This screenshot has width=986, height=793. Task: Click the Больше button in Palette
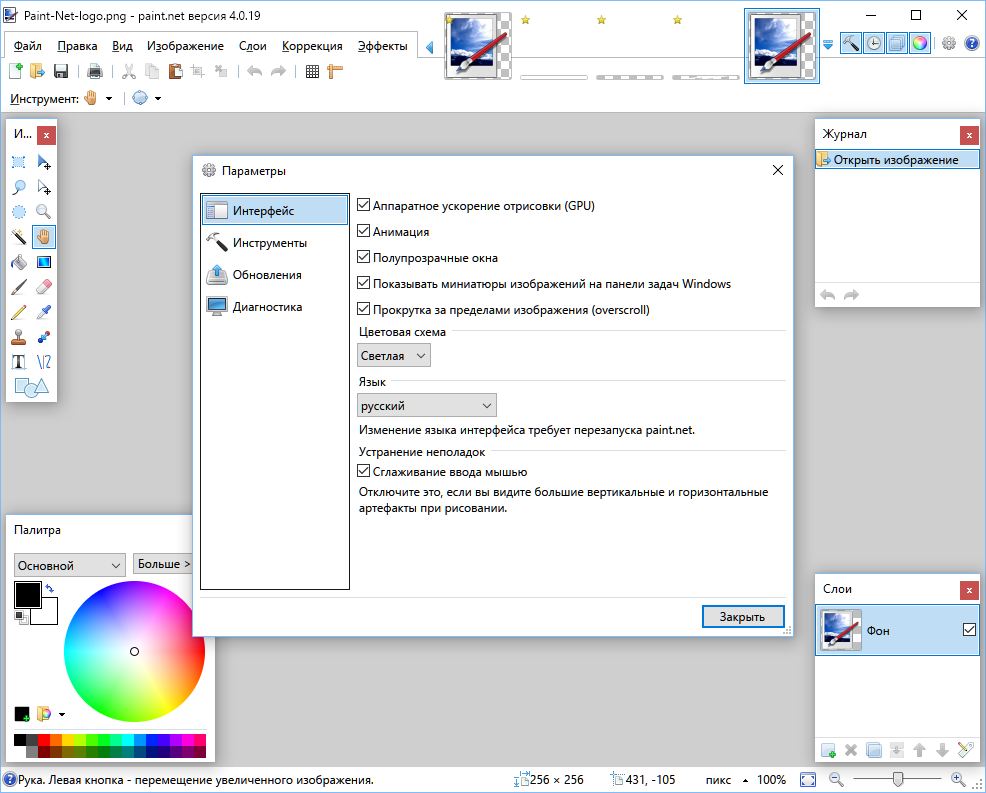[x=163, y=564]
